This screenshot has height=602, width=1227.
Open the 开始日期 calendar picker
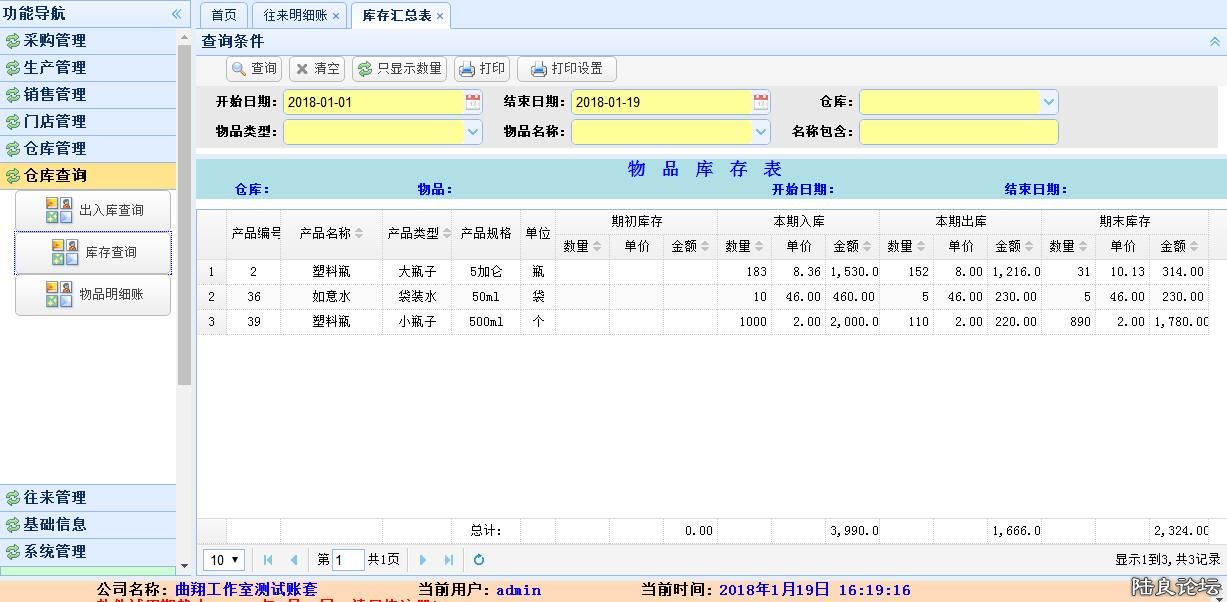[x=473, y=102]
